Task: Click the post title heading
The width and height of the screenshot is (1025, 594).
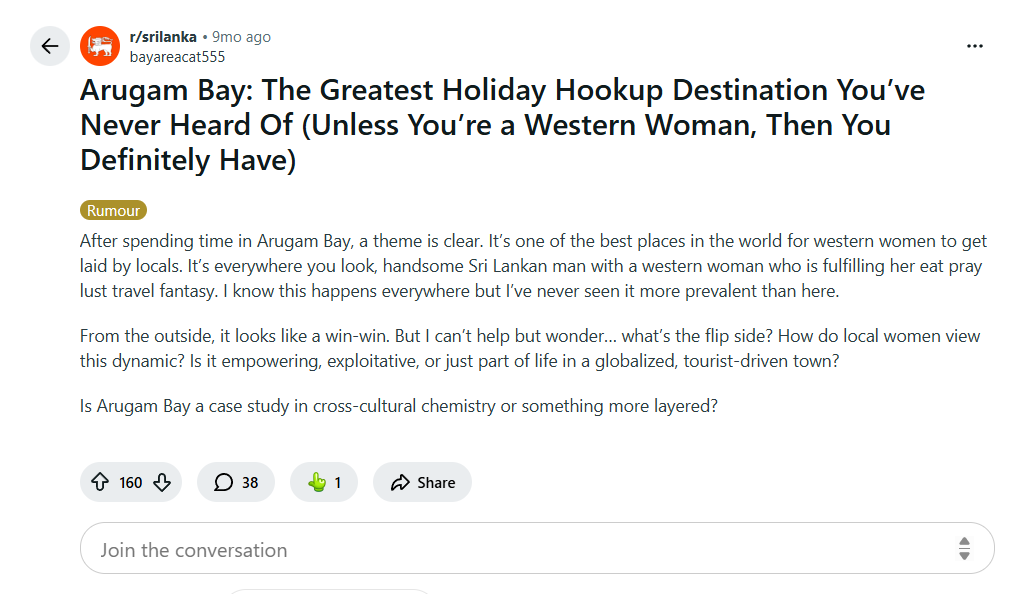Action: coord(502,125)
